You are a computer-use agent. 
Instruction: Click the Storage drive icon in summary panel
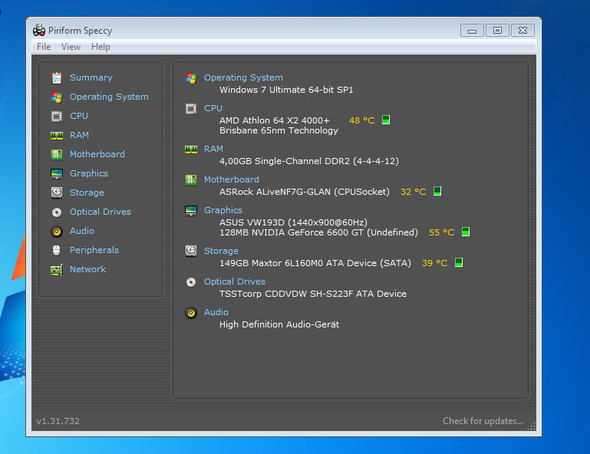click(x=191, y=251)
